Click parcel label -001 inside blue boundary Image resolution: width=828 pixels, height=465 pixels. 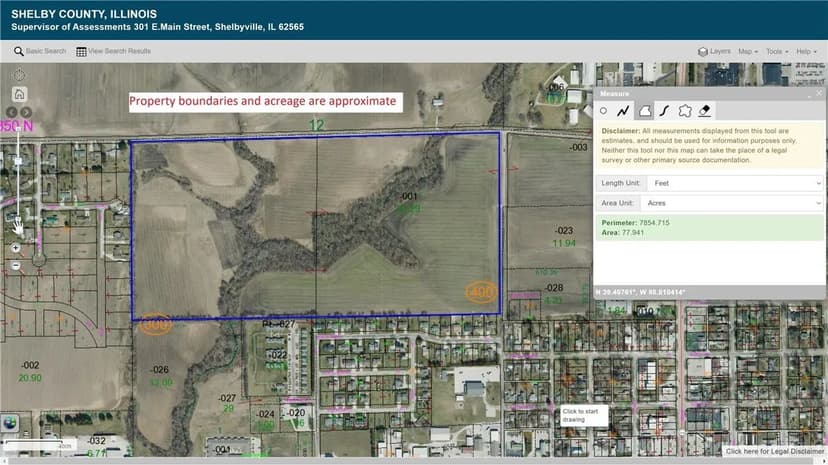point(409,196)
